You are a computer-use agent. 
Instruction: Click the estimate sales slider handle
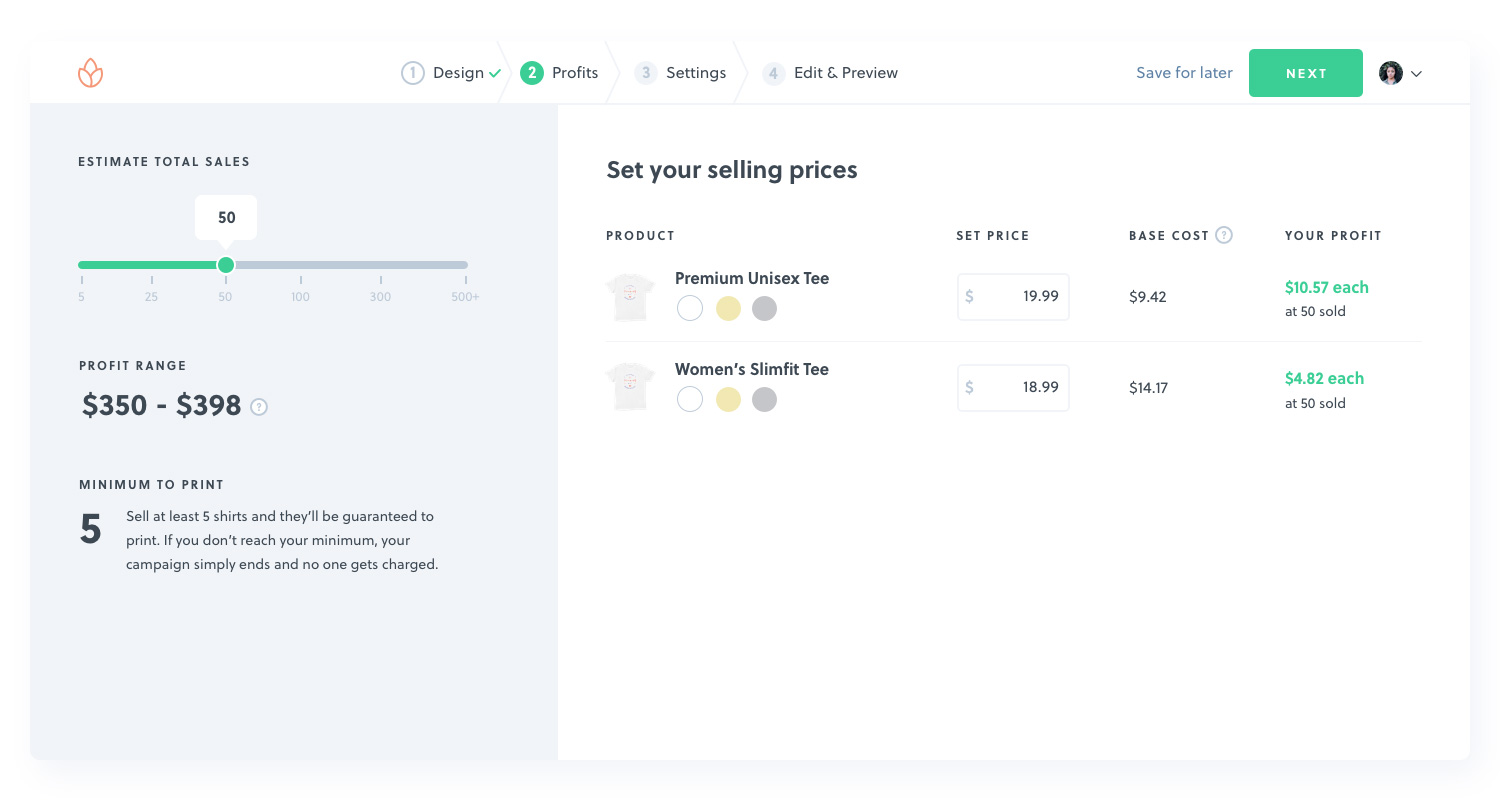click(x=226, y=265)
